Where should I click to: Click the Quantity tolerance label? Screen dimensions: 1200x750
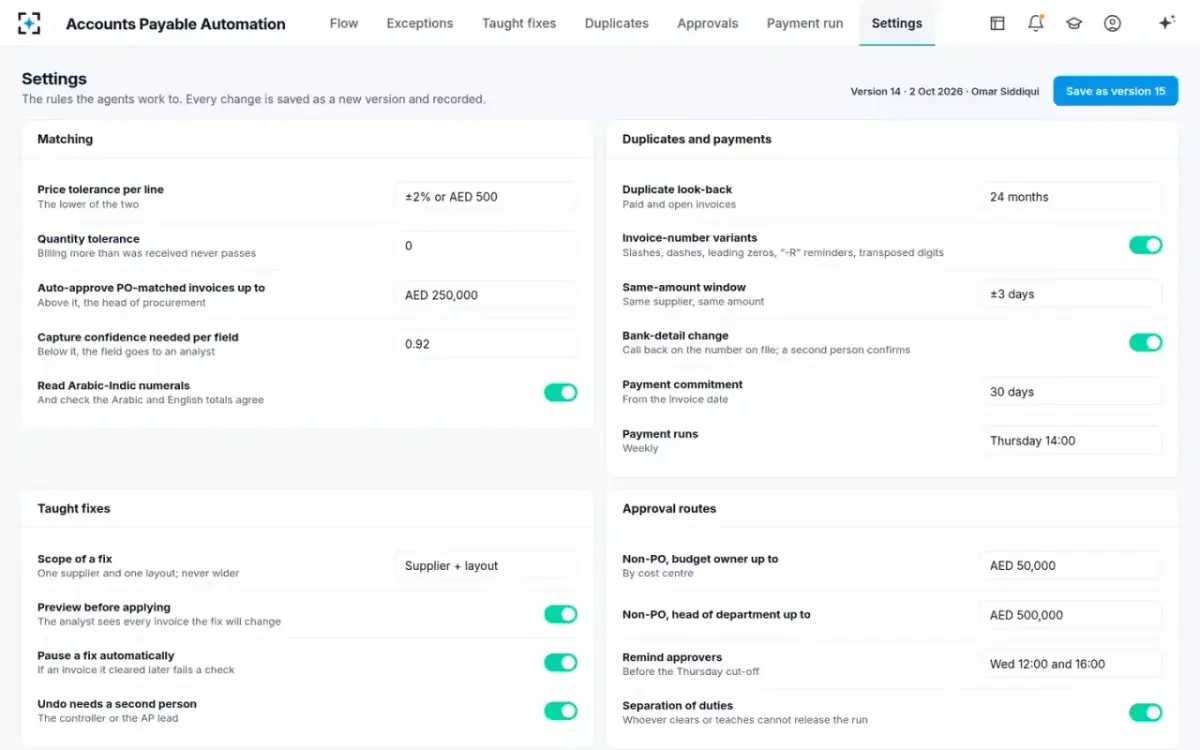pos(88,239)
